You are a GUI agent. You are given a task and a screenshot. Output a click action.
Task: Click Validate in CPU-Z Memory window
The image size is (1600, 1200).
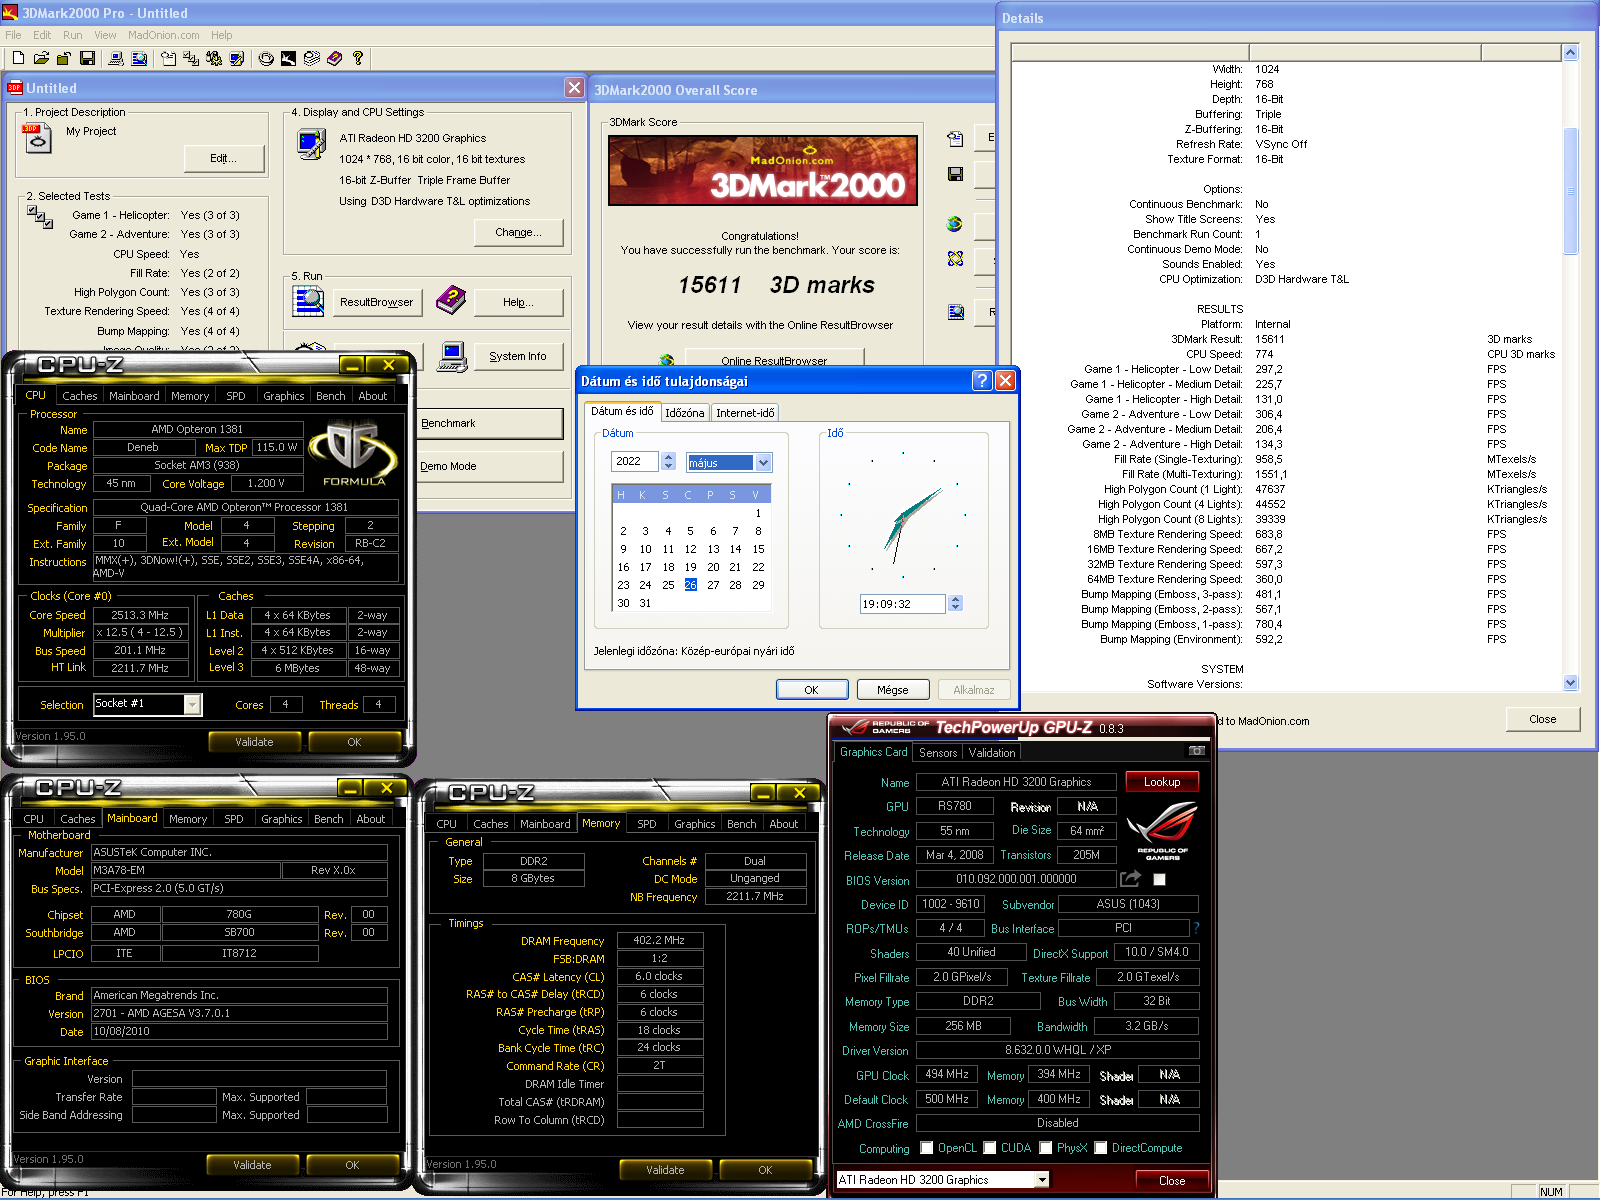tap(665, 1170)
